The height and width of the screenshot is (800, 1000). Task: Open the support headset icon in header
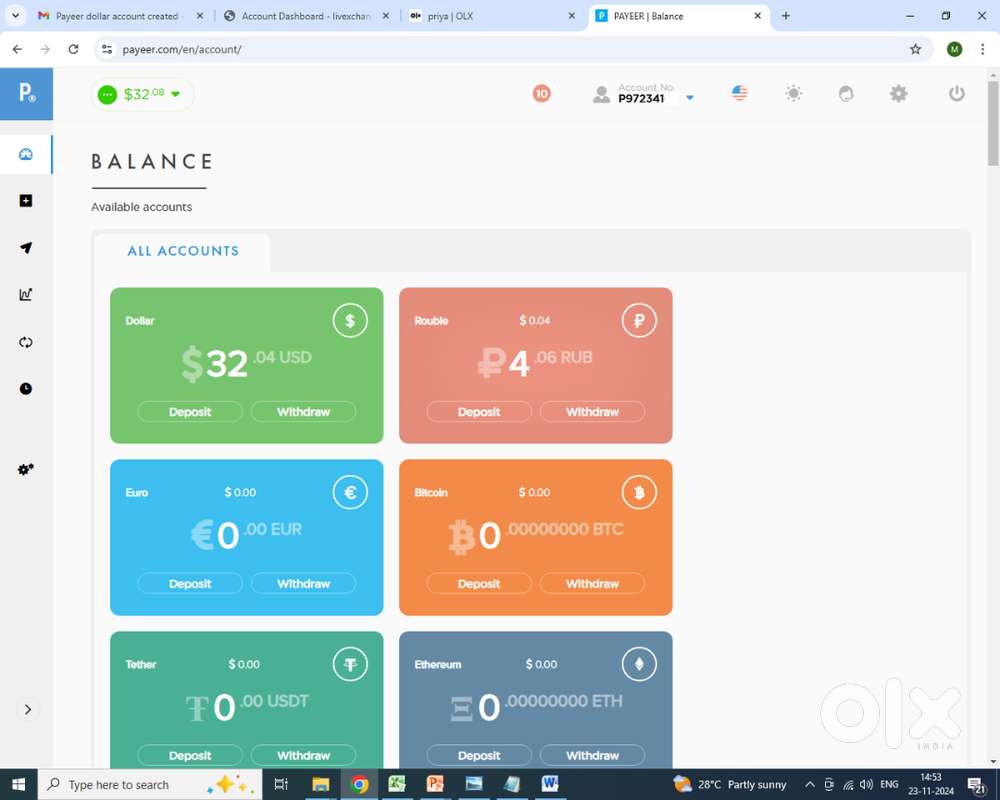click(x=846, y=94)
